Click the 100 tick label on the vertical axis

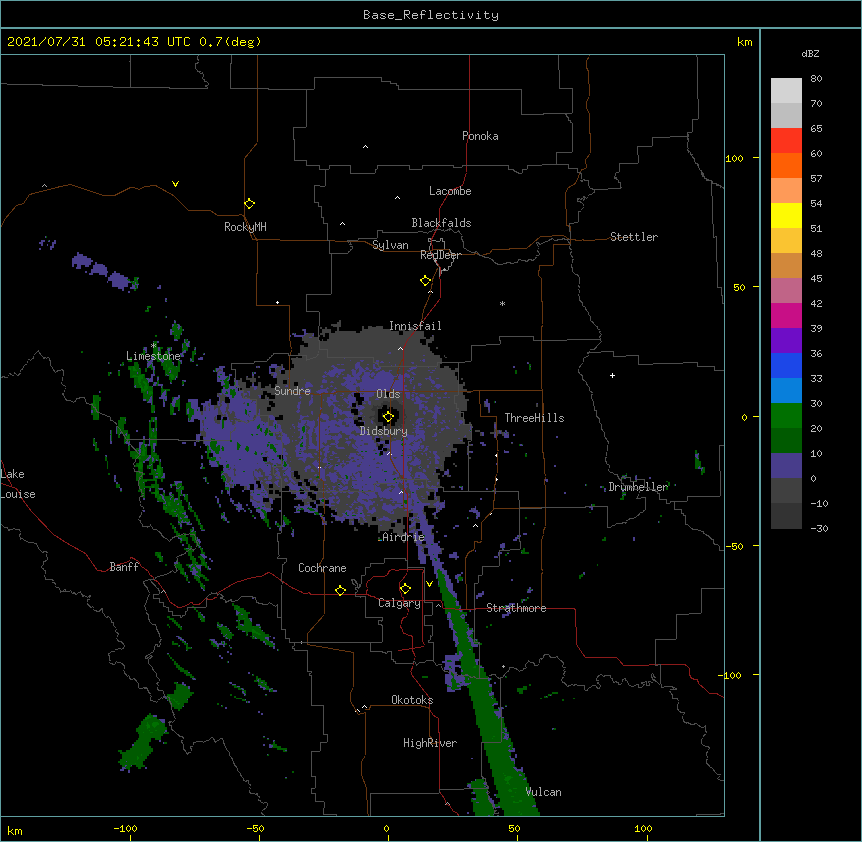pyautogui.click(x=734, y=158)
